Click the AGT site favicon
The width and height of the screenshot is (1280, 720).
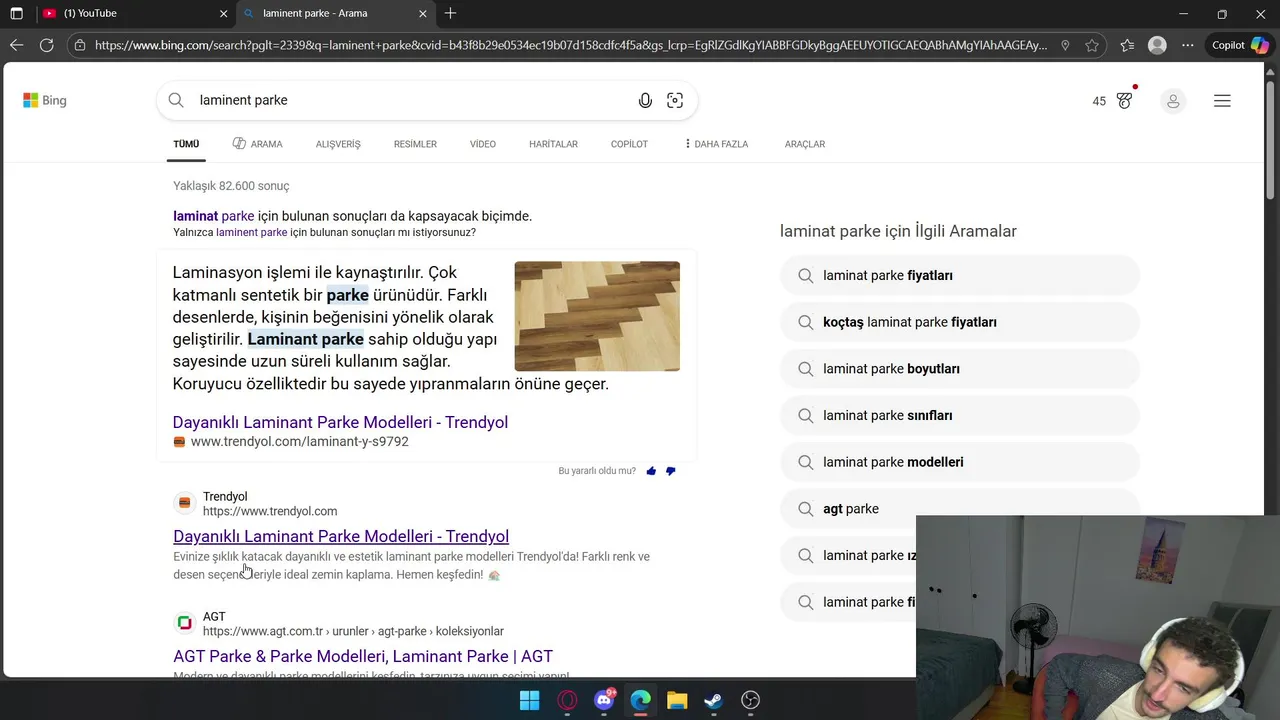tap(184, 623)
